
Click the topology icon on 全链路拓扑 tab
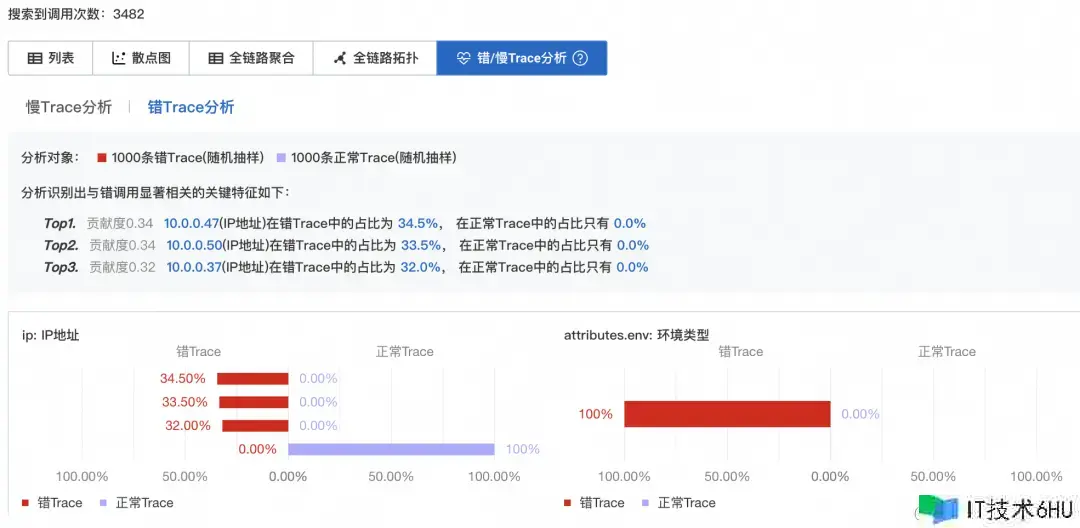(x=340, y=58)
